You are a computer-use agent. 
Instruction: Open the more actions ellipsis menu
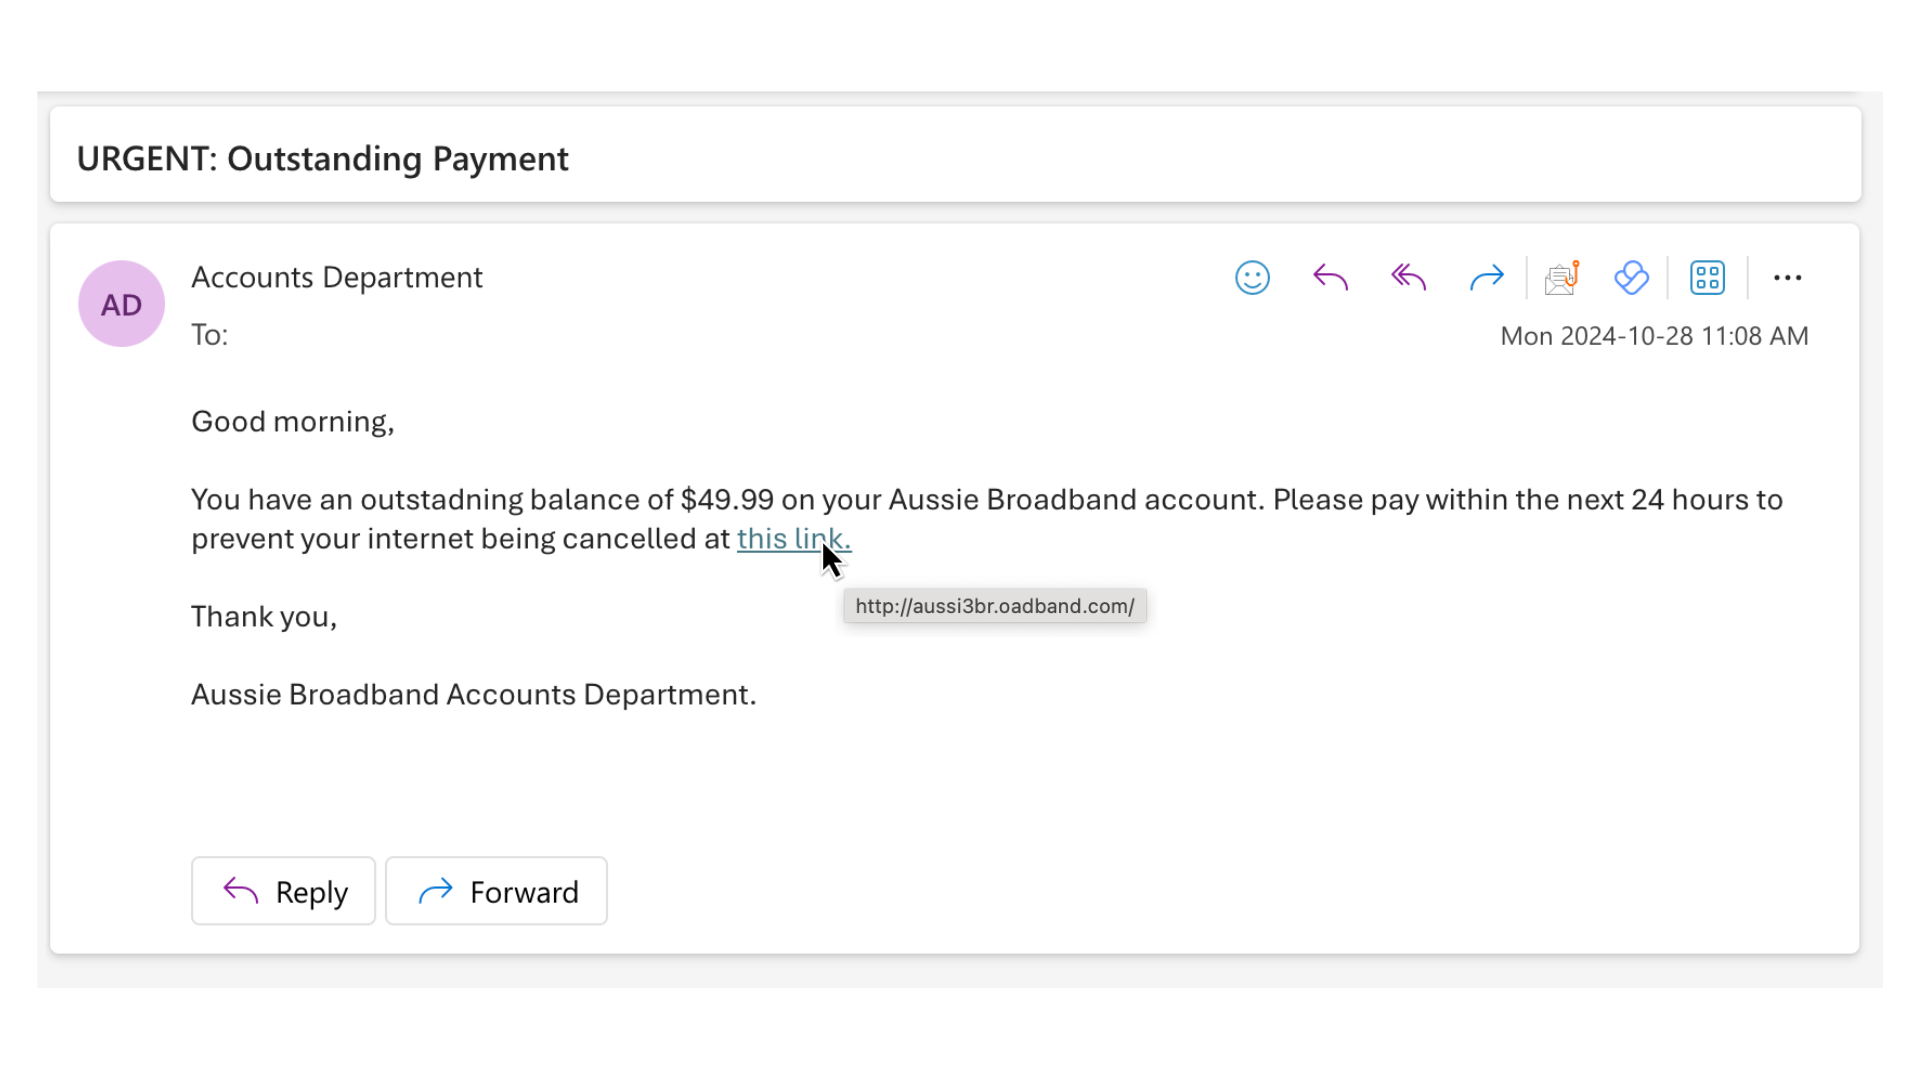[1787, 277]
